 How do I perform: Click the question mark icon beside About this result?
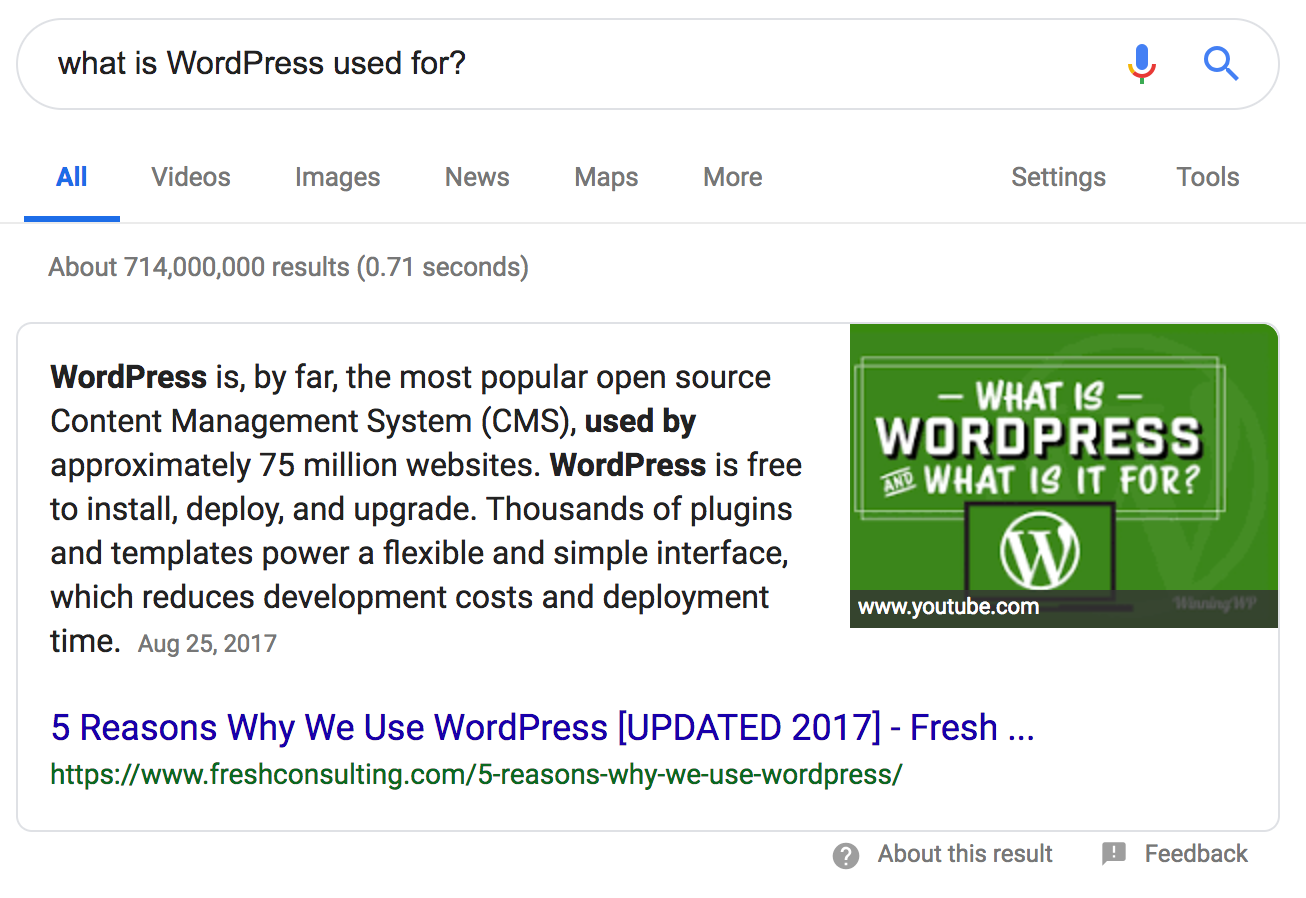tap(846, 855)
